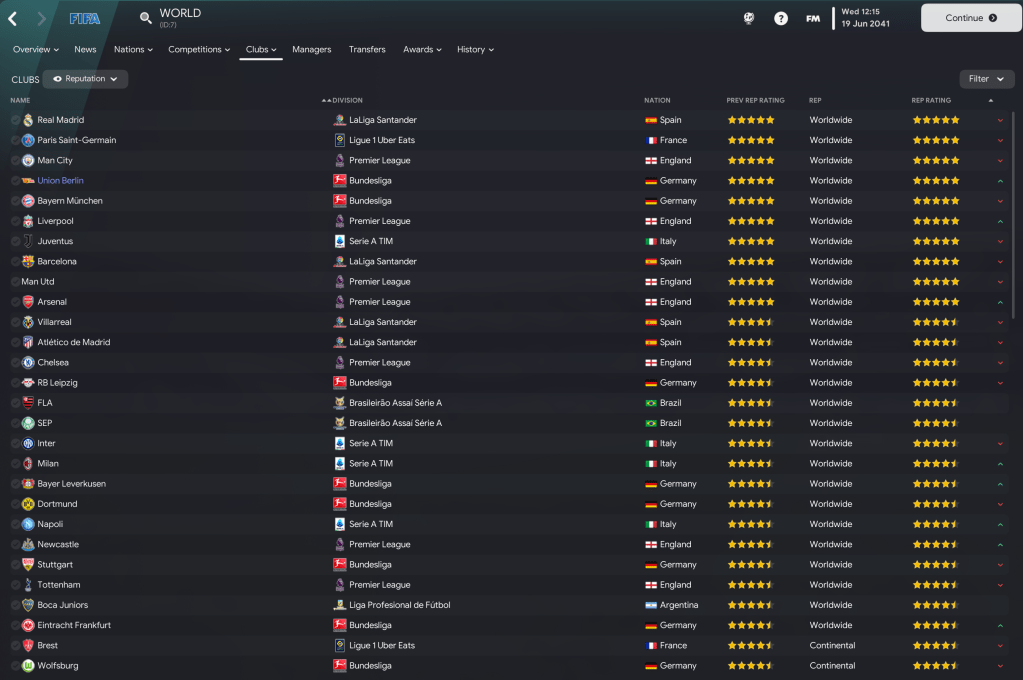Click the FM menu icon
The width and height of the screenshot is (1023, 680).
click(x=813, y=18)
